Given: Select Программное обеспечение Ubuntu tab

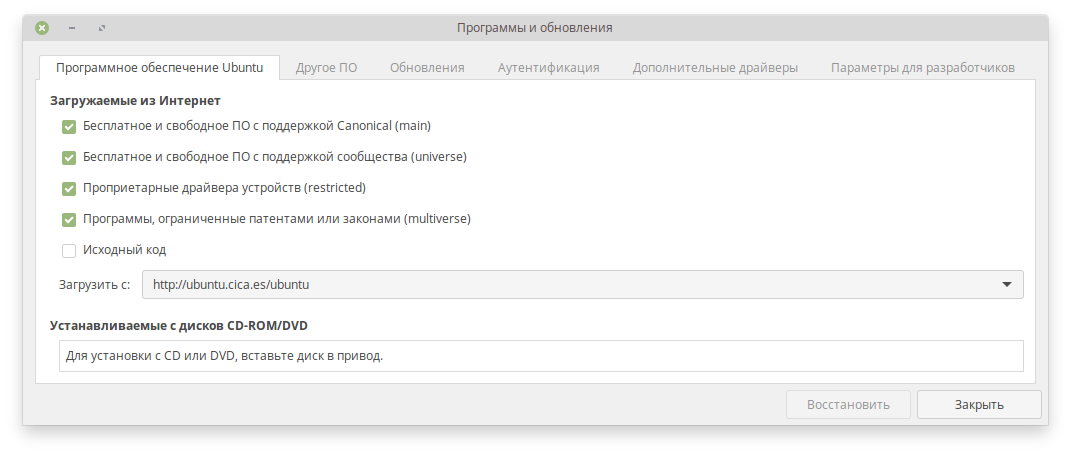Looking at the screenshot, I should [x=159, y=68].
